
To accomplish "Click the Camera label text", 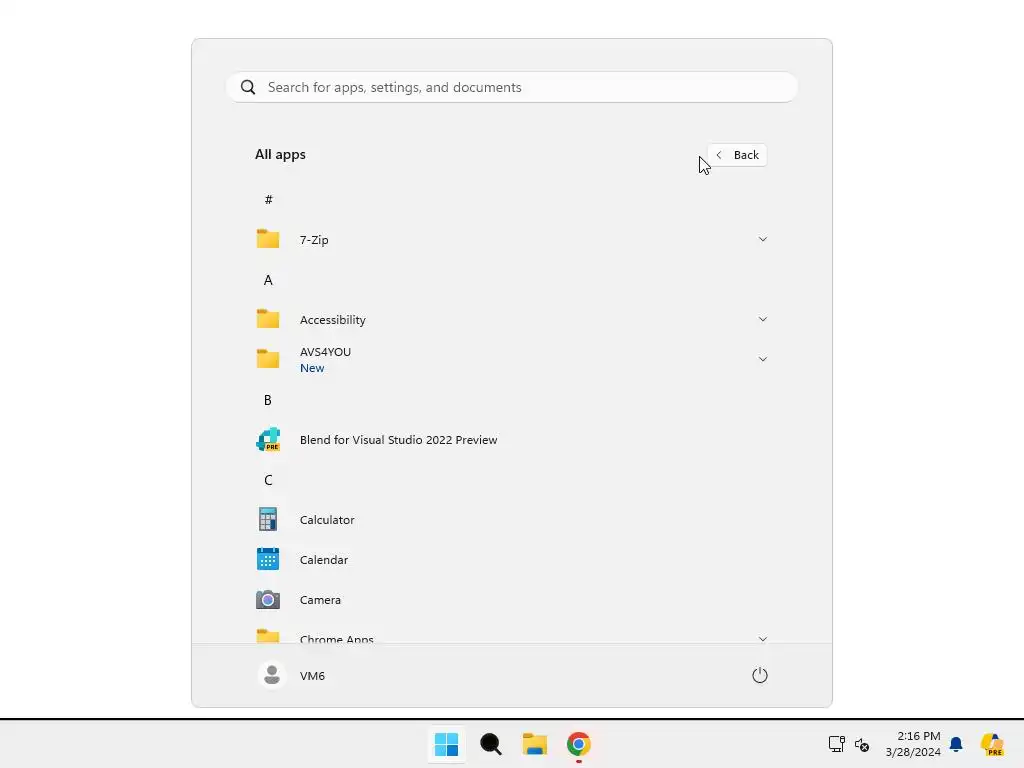I will pos(320,600).
